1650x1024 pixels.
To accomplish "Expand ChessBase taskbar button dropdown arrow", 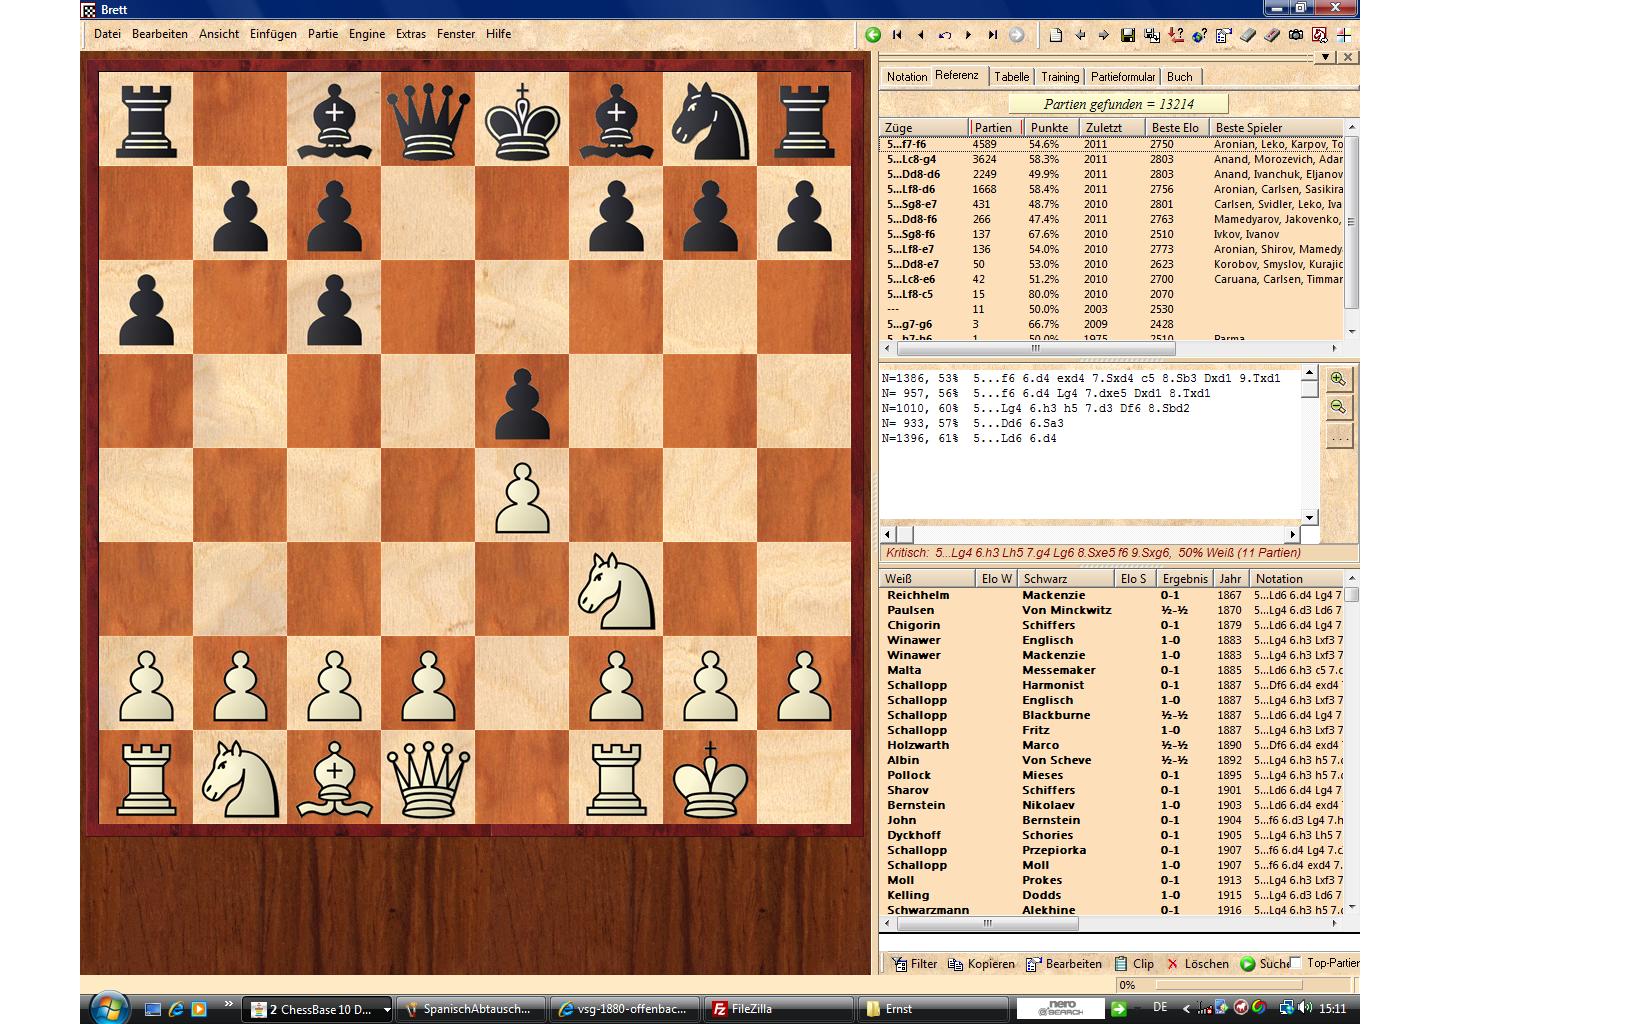I will click(x=387, y=1009).
